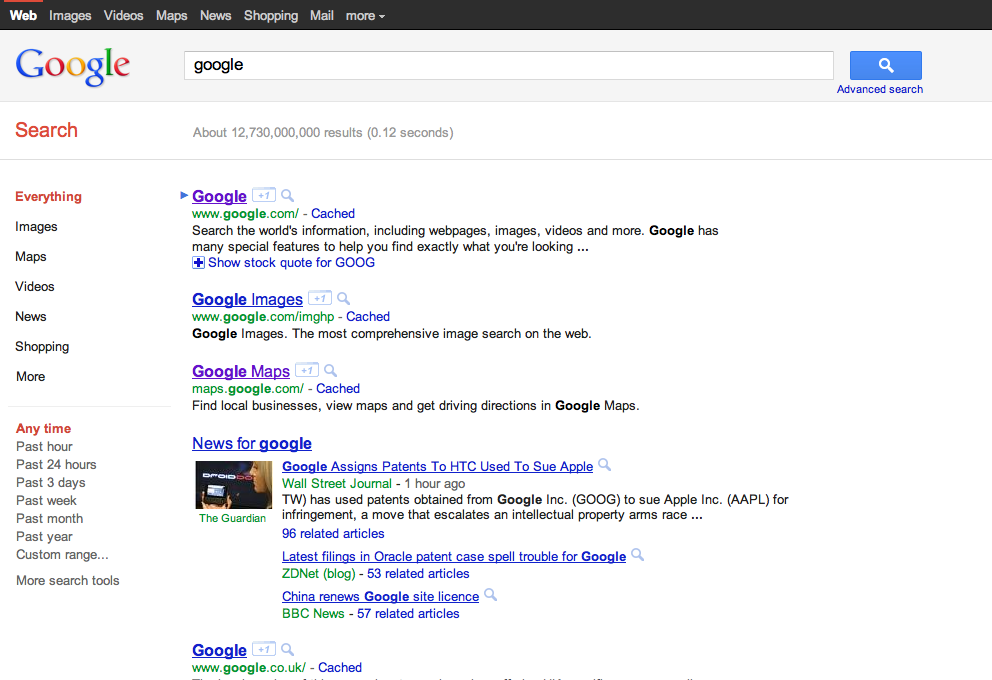Open preview magnifier for the google.co.uk result
Image resolution: width=992 pixels, height=680 pixels.
coord(287,649)
